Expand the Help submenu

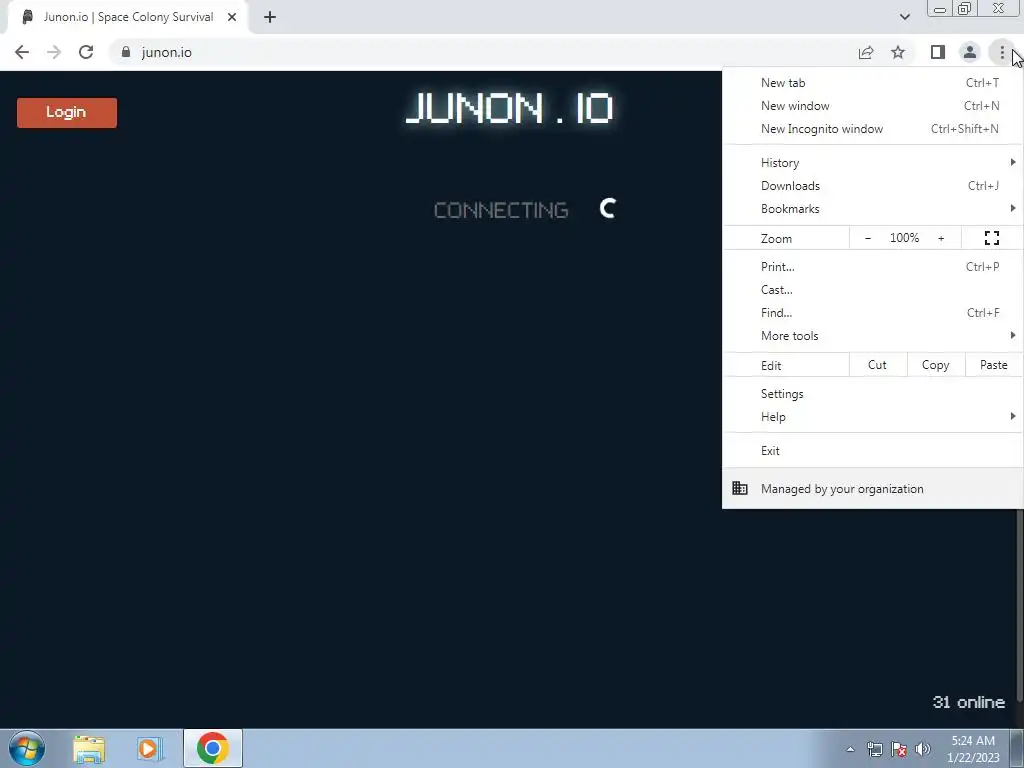click(x=872, y=417)
